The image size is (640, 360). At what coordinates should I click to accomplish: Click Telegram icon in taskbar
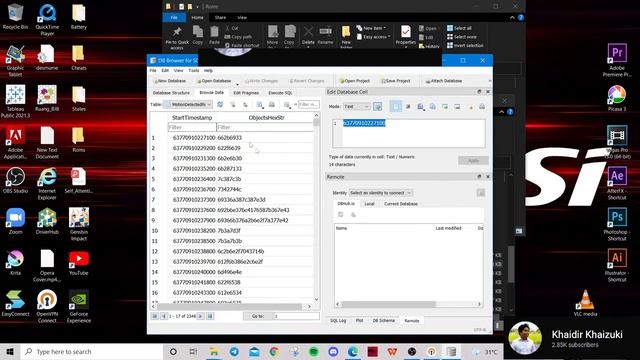pyautogui.click(x=234, y=351)
